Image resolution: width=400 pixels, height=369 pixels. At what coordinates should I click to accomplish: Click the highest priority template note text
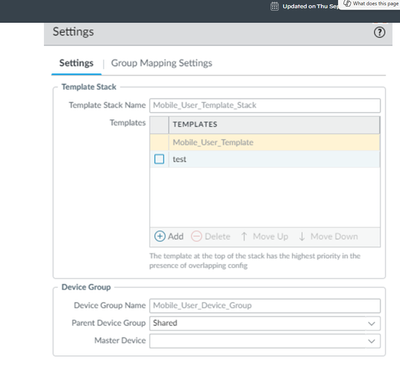coord(255,261)
